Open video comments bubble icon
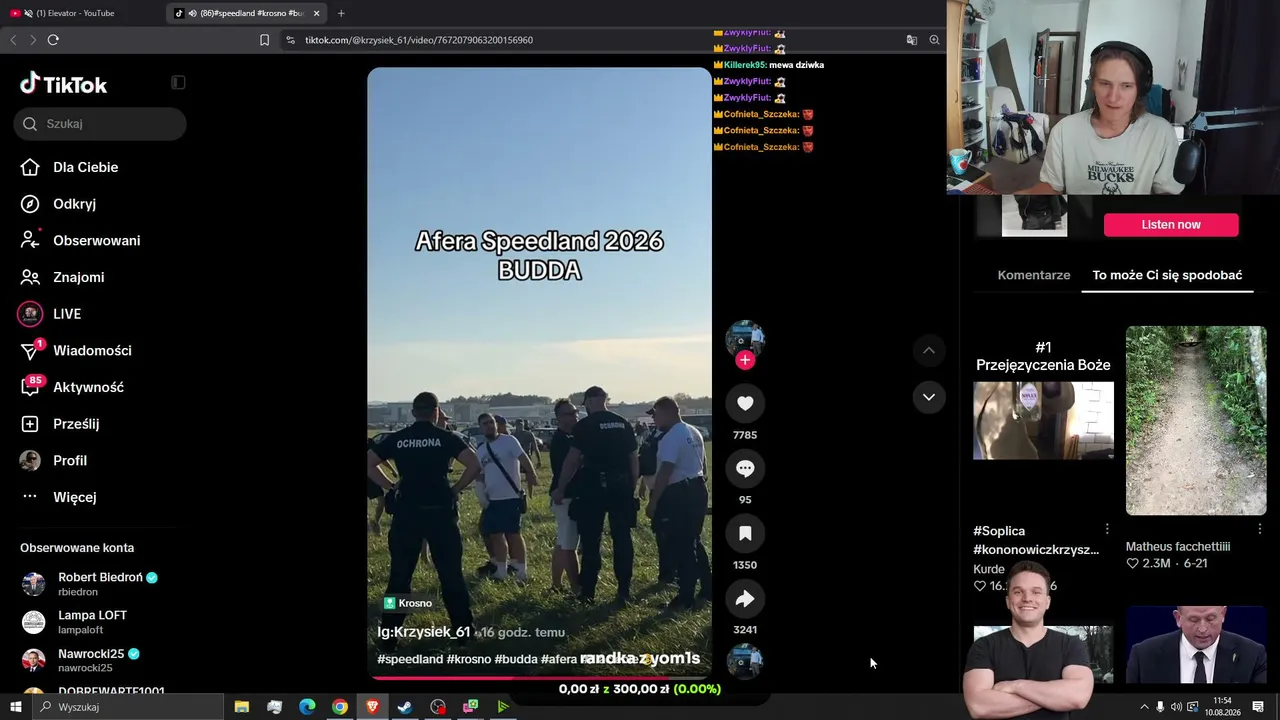The image size is (1280, 720). [x=745, y=468]
